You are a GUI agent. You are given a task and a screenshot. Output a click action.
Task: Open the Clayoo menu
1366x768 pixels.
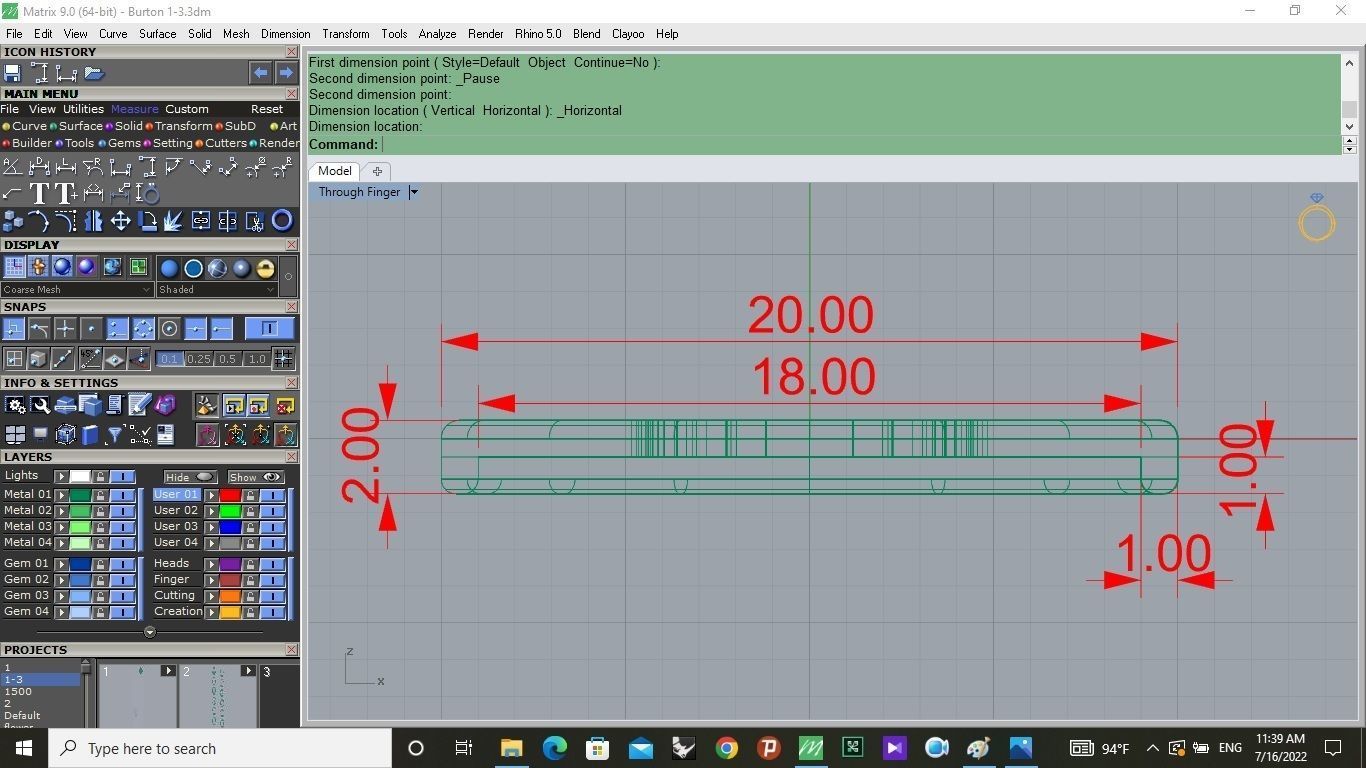point(628,34)
